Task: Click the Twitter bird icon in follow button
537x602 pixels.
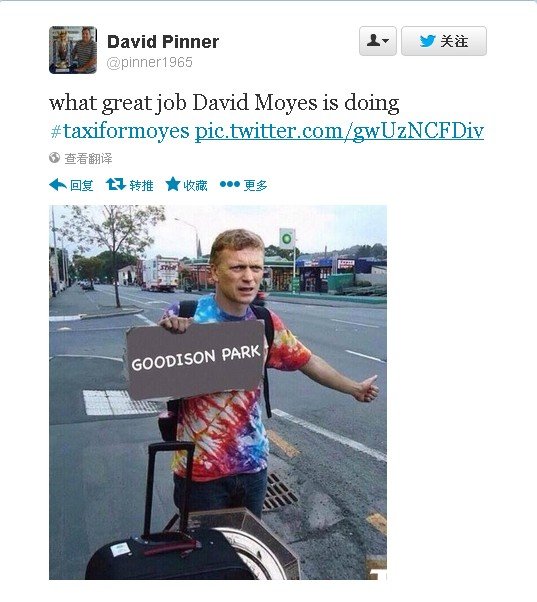Action: click(x=428, y=41)
